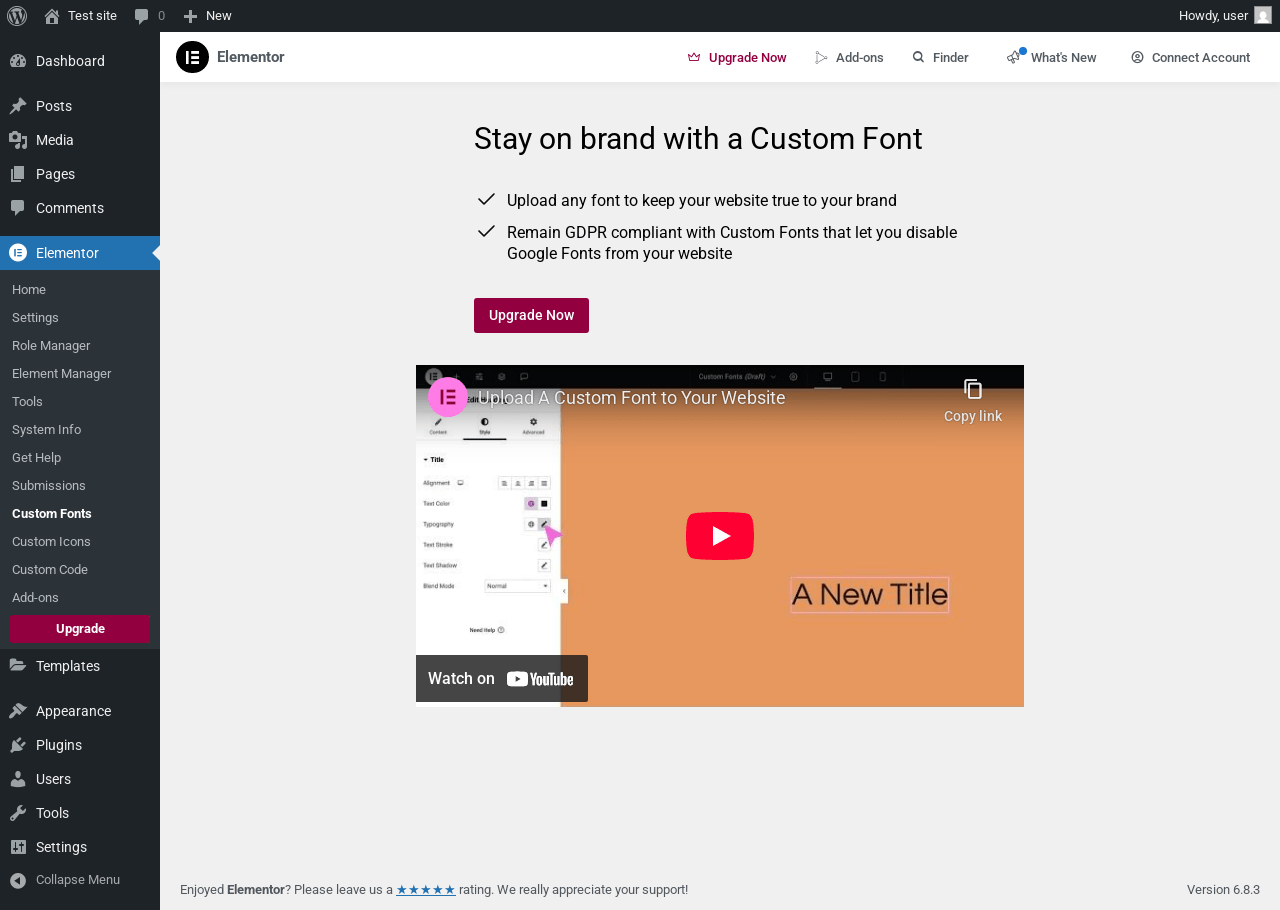Click the Media icon in sidebar

point(18,140)
